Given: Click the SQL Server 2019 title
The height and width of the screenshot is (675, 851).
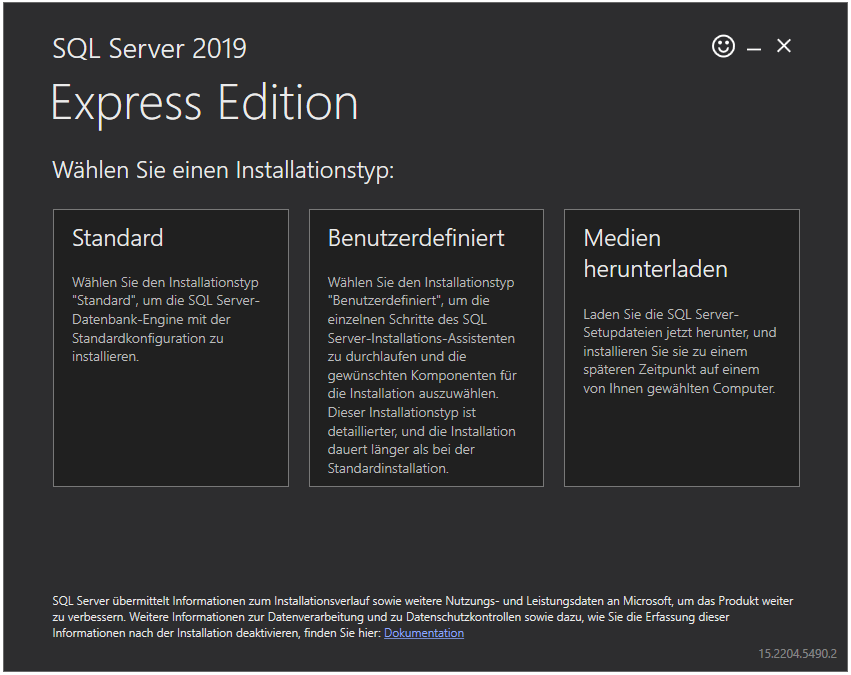Looking at the screenshot, I should click(149, 48).
